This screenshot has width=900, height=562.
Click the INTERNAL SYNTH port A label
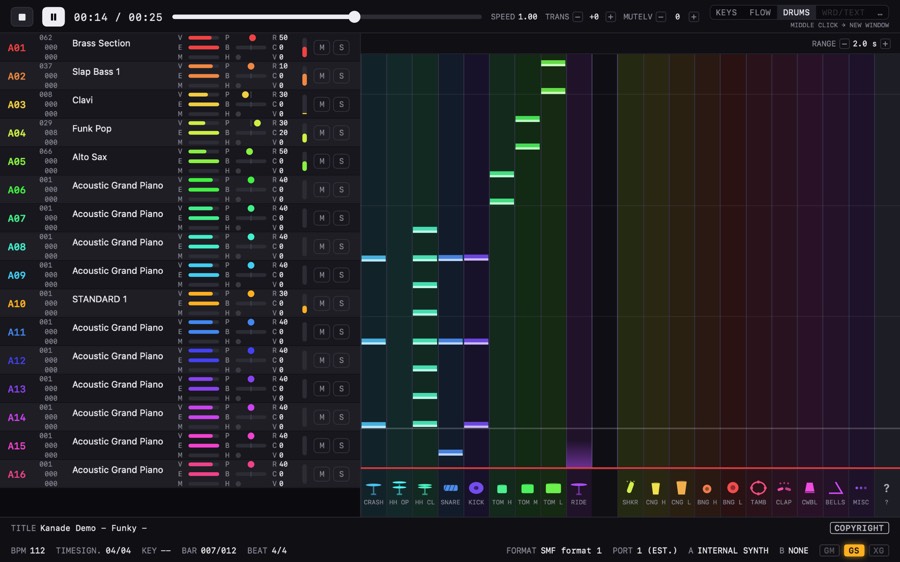(x=732, y=551)
